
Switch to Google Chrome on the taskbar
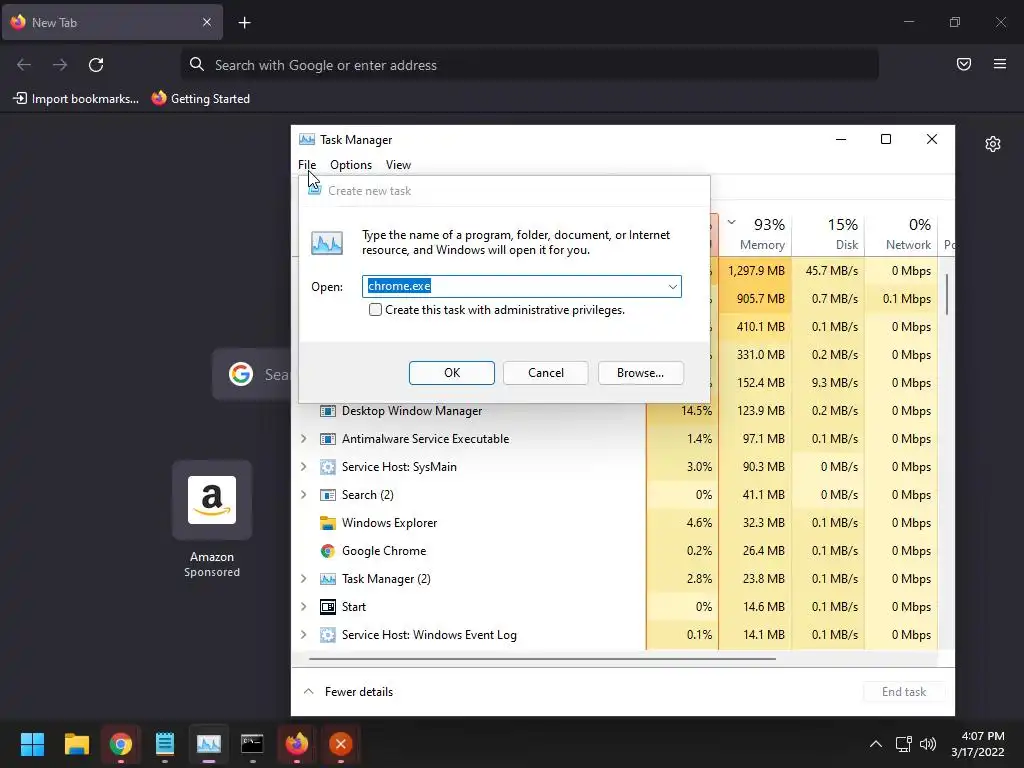121,744
